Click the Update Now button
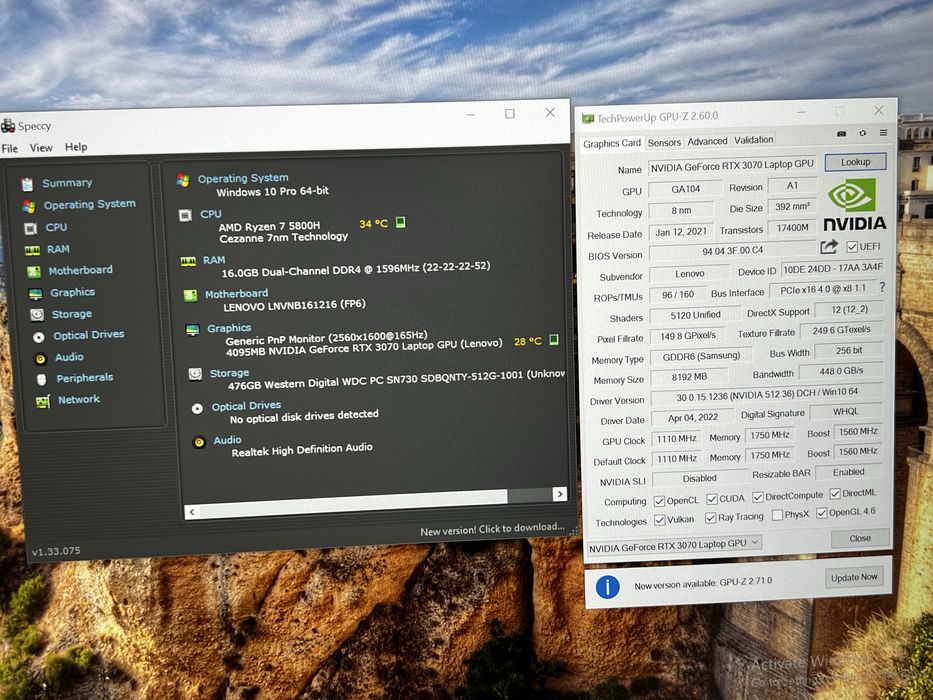 (x=854, y=577)
